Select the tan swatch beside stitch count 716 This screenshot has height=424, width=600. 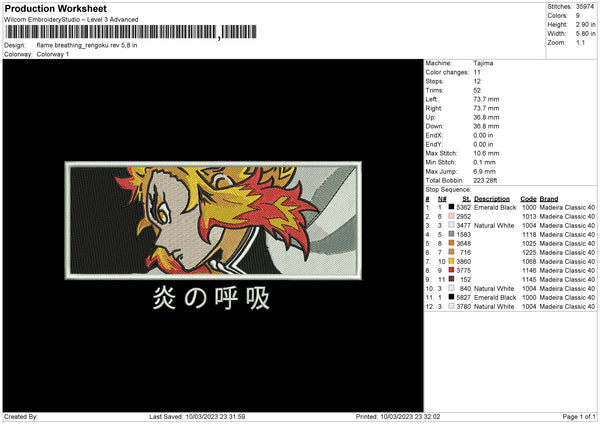coord(452,252)
